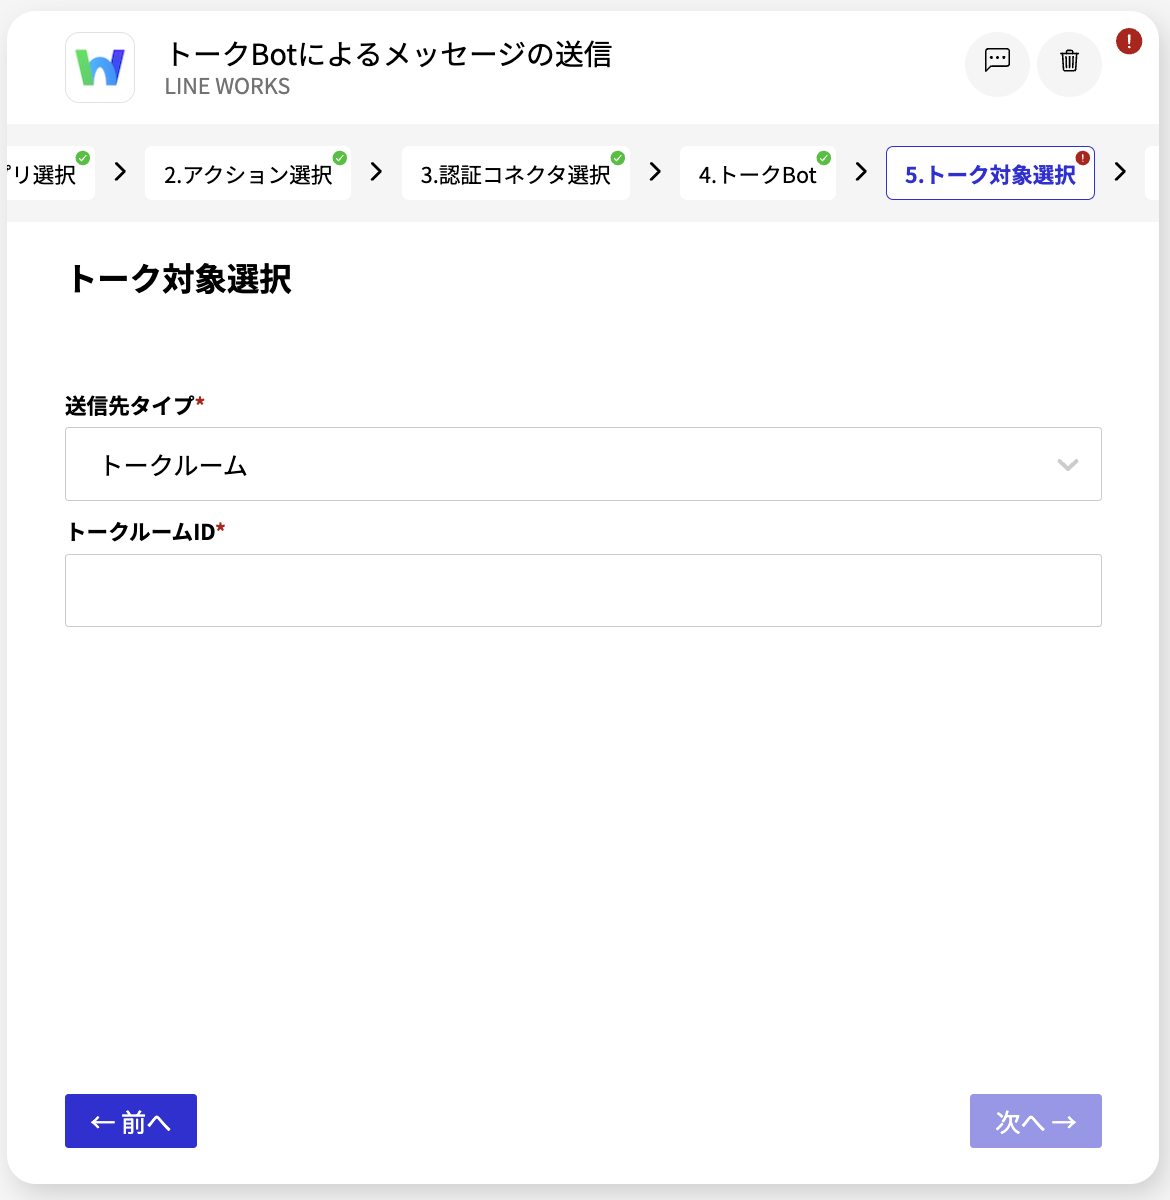Click the LINE WORKS subtitle text

coord(228,87)
